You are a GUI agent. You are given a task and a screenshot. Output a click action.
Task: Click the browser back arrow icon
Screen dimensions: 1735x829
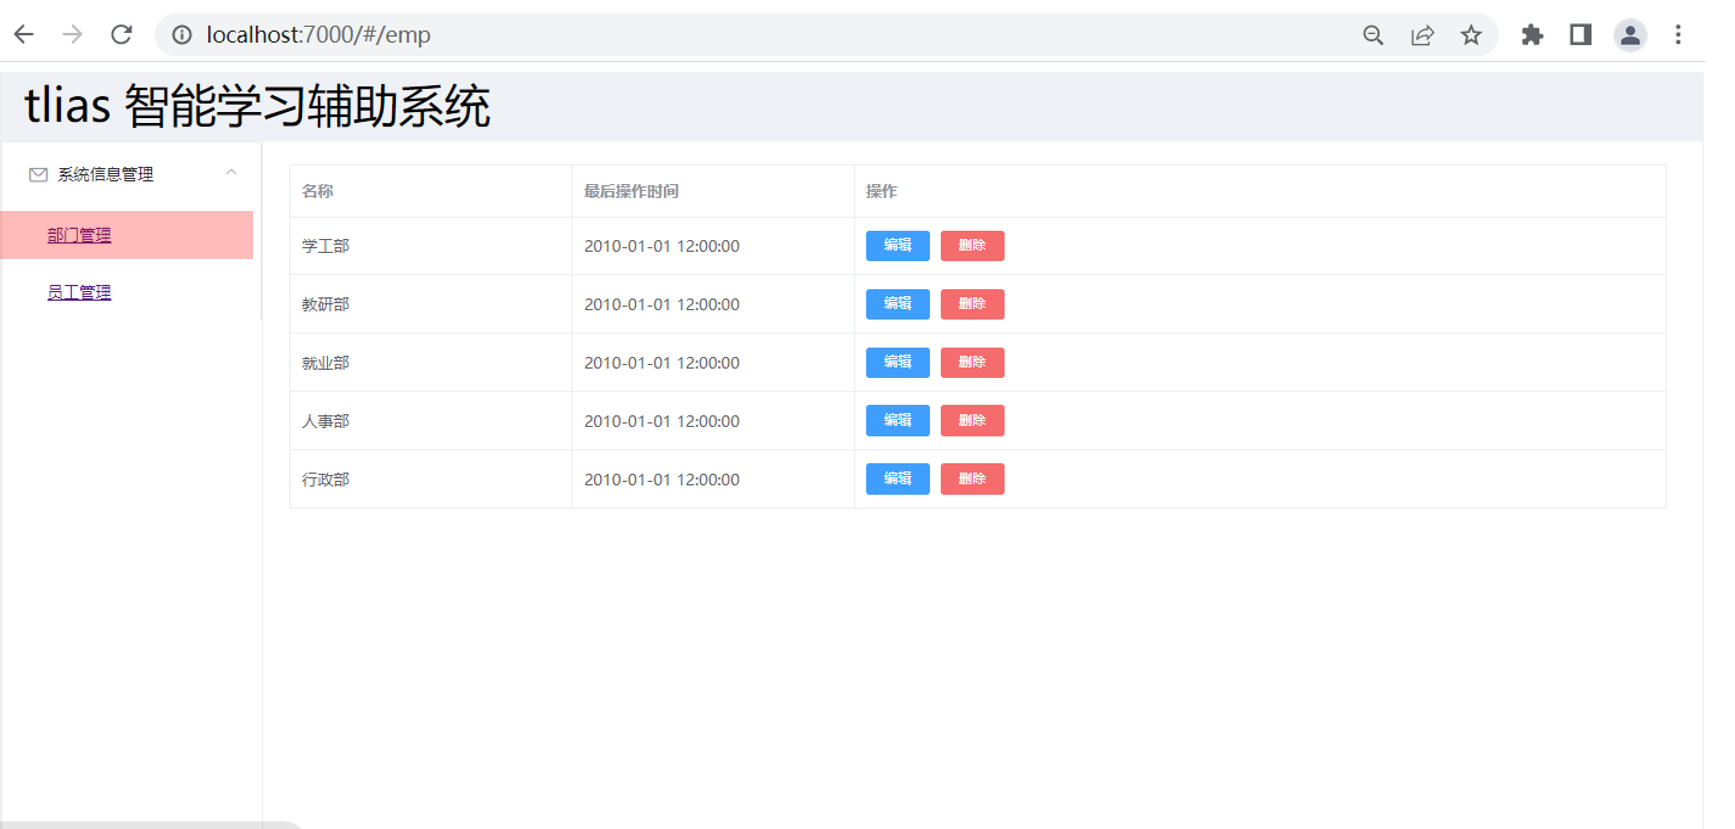pos(24,35)
